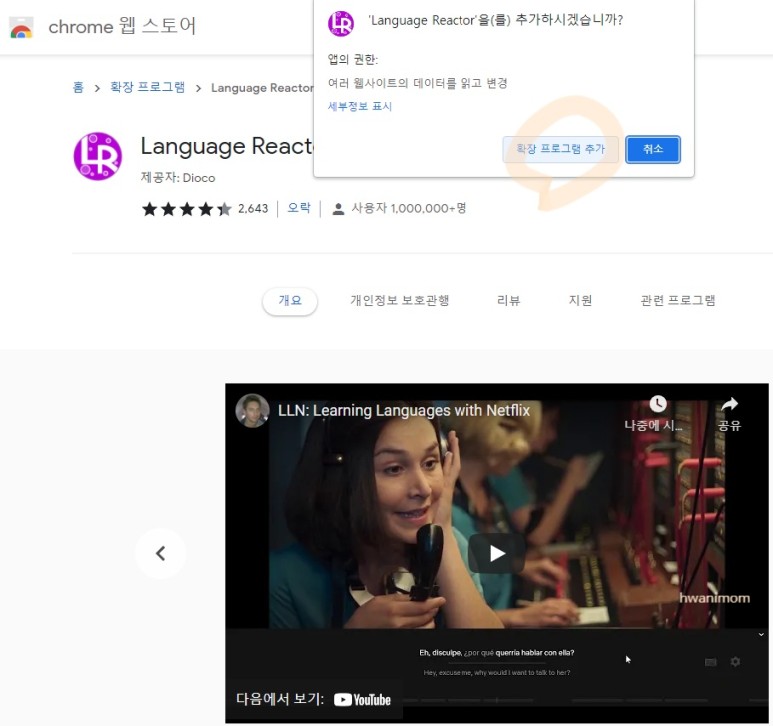Go to the previous screenshot with the left arrow
Viewport: 773px width, 726px height.
[x=161, y=553]
